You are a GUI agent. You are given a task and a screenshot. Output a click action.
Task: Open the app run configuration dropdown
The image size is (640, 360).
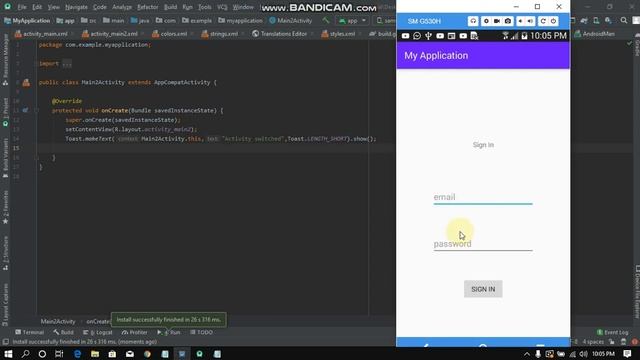point(352,20)
